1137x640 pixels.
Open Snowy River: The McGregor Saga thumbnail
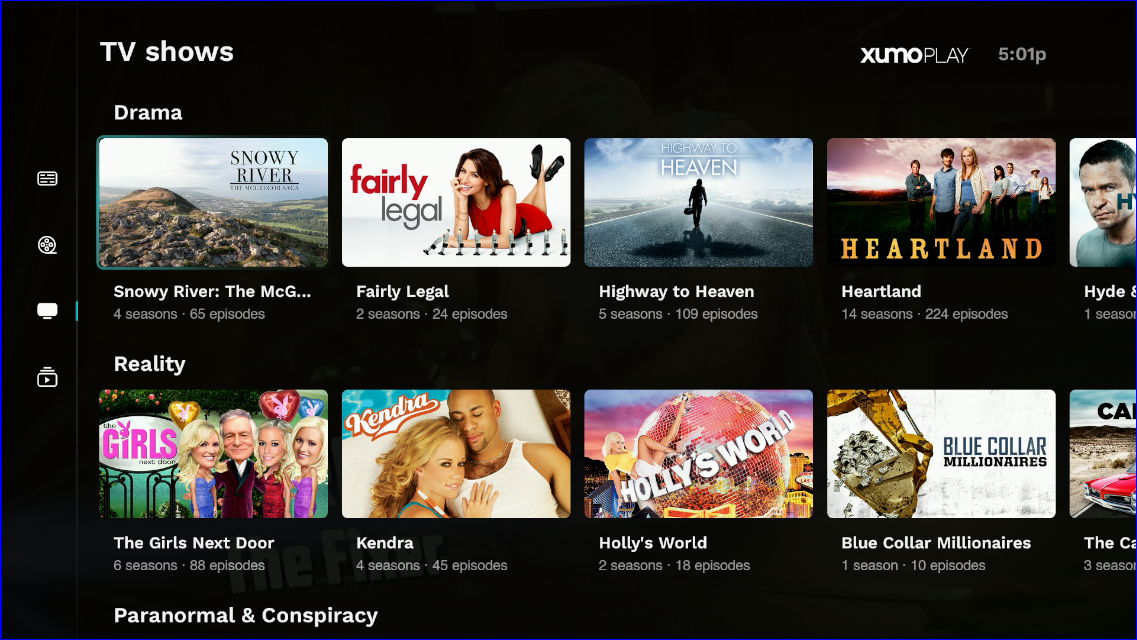click(x=213, y=203)
